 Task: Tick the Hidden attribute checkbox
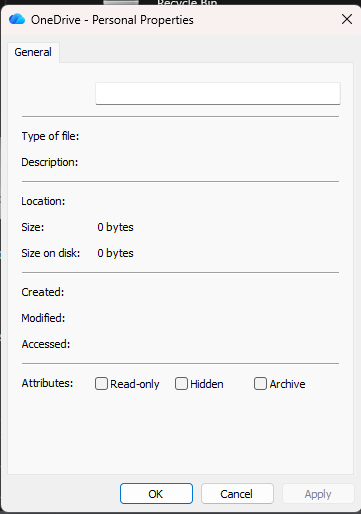[x=181, y=384]
